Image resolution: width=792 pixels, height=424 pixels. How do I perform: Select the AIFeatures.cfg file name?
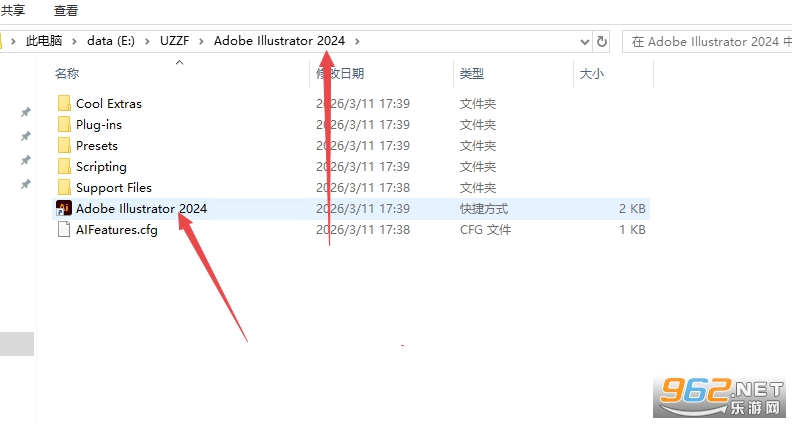click(117, 230)
